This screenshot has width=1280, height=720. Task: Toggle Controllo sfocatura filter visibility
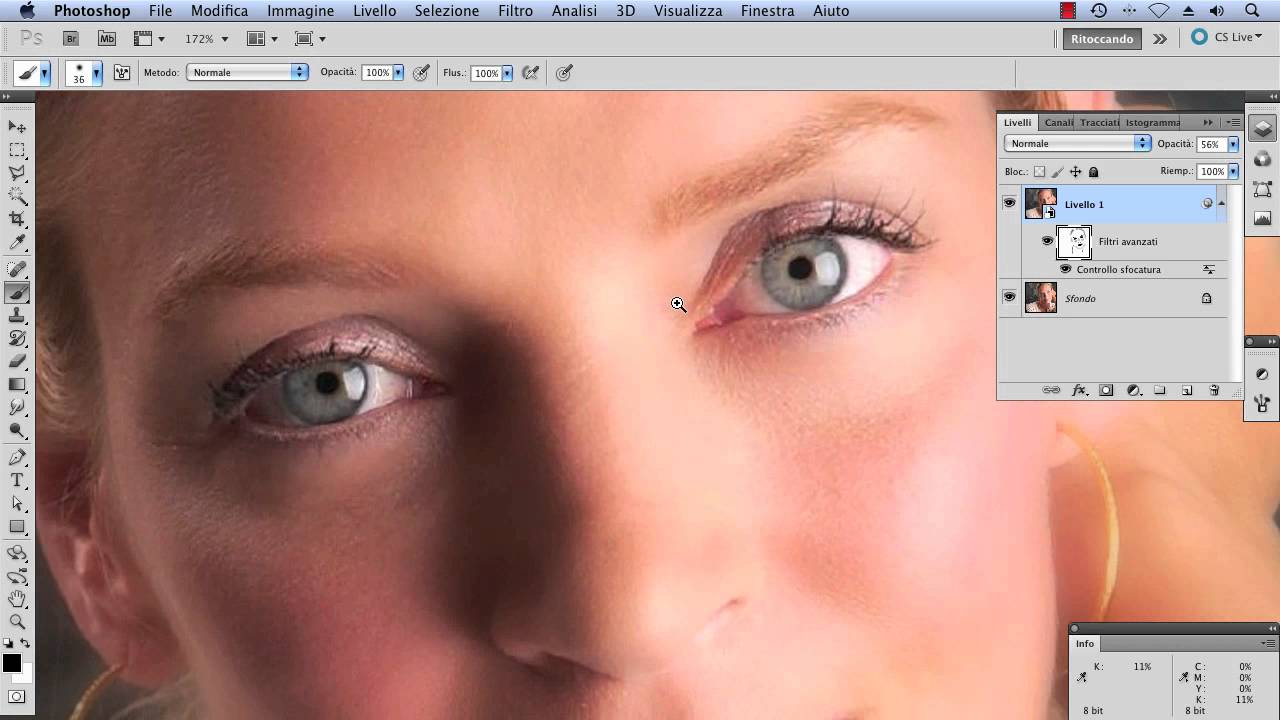click(1065, 269)
